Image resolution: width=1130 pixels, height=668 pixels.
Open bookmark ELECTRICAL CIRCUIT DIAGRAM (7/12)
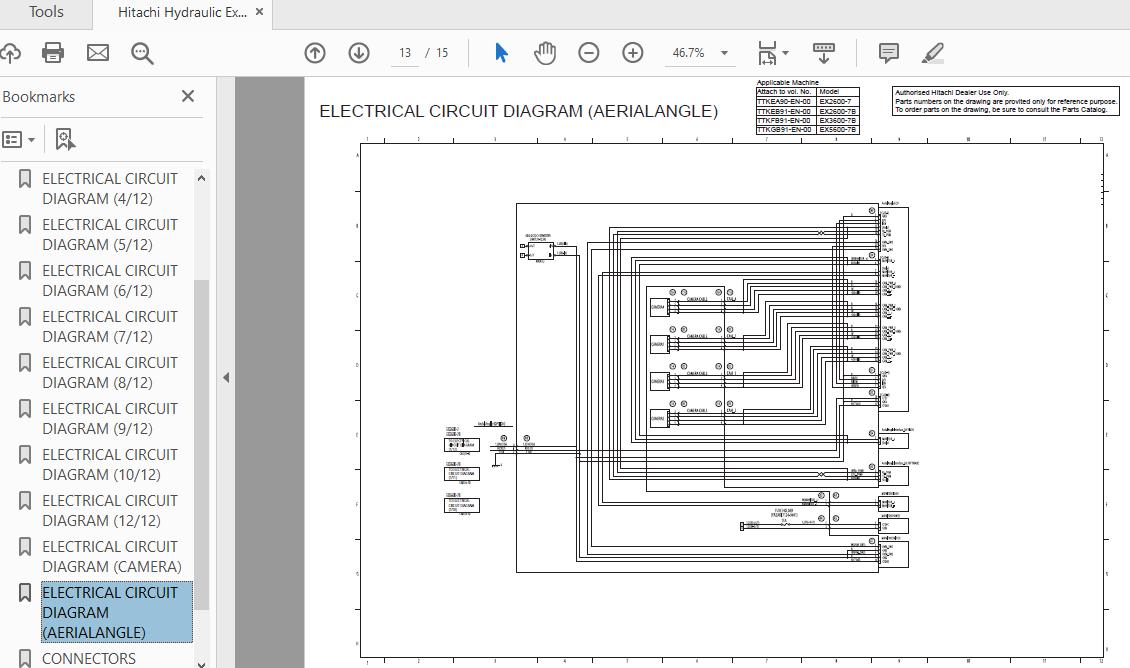[110, 327]
